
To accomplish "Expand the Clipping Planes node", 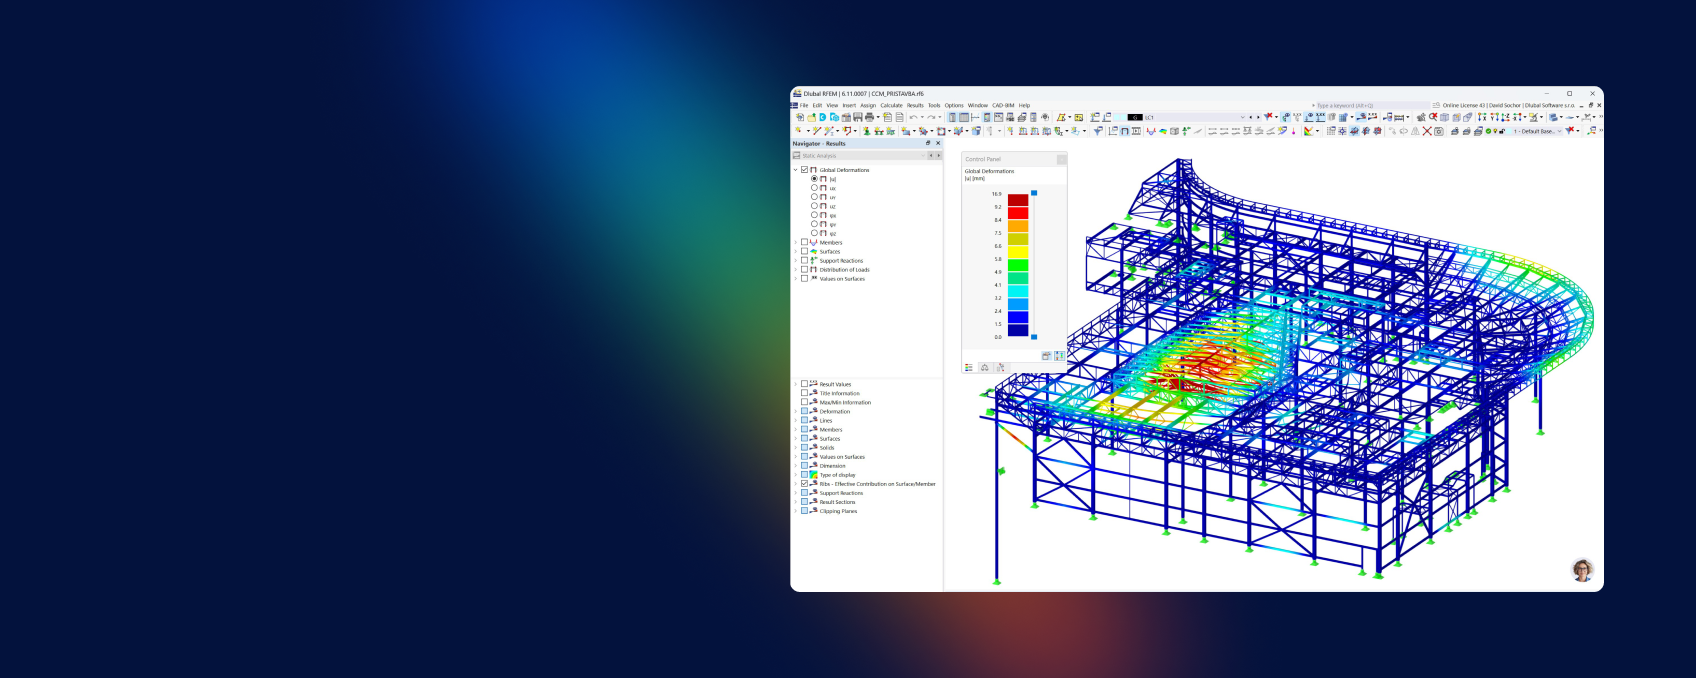I will pyautogui.click(x=796, y=511).
